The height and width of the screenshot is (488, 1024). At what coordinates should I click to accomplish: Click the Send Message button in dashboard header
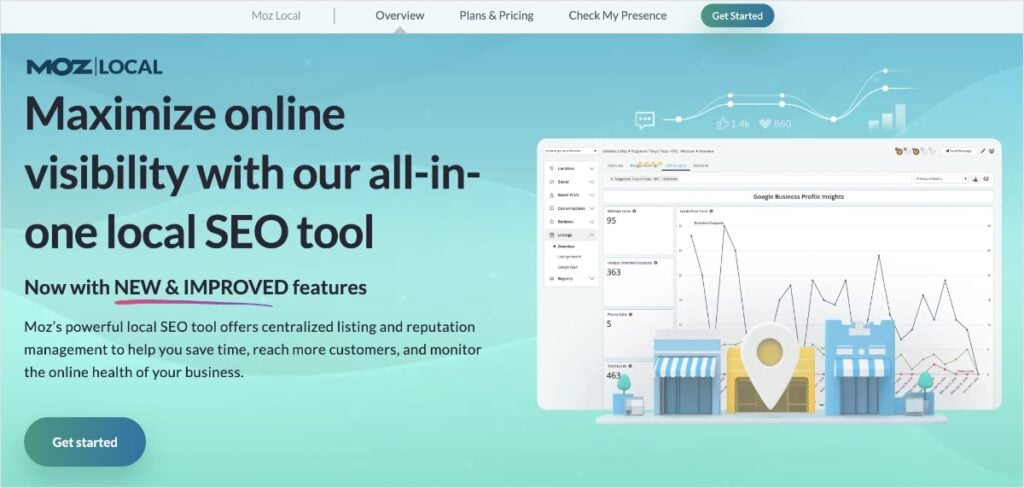pos(958,151)
